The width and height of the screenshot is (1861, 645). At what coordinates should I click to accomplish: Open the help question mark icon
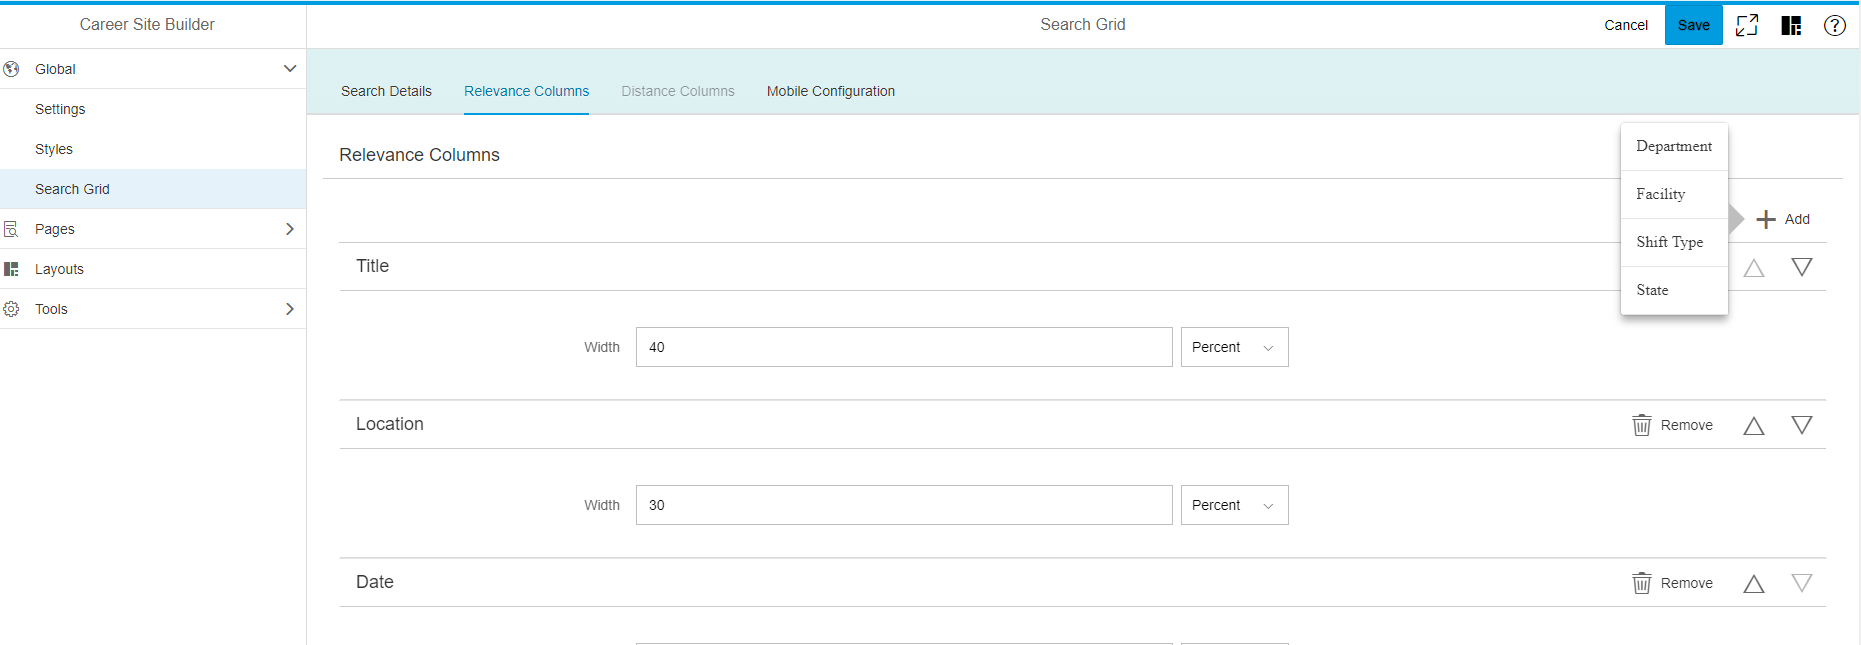[1835, 25]
